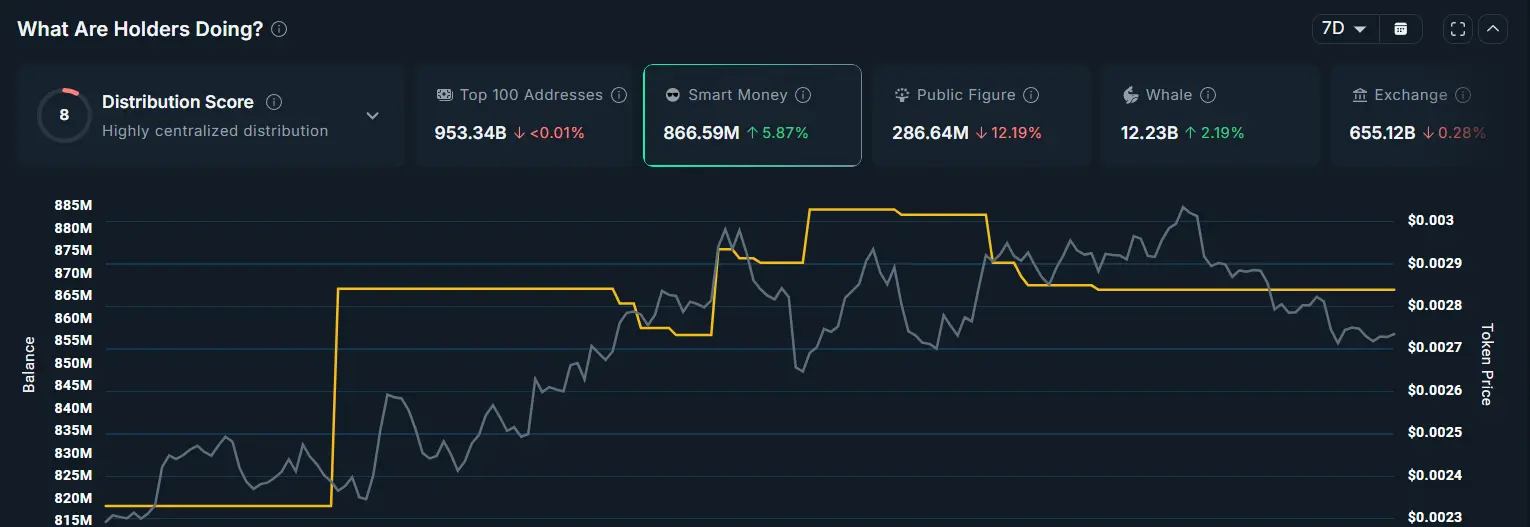
Task: Collapse the holders panel chevron
Action: pos(1493,29)
